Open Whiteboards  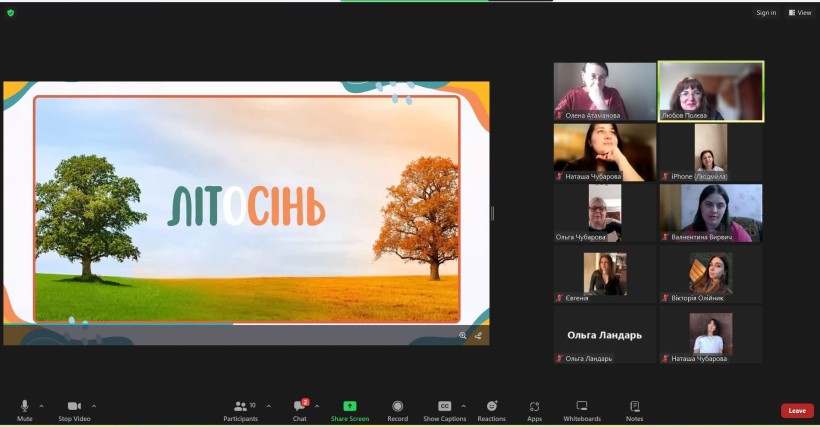[x=582, y=408]
